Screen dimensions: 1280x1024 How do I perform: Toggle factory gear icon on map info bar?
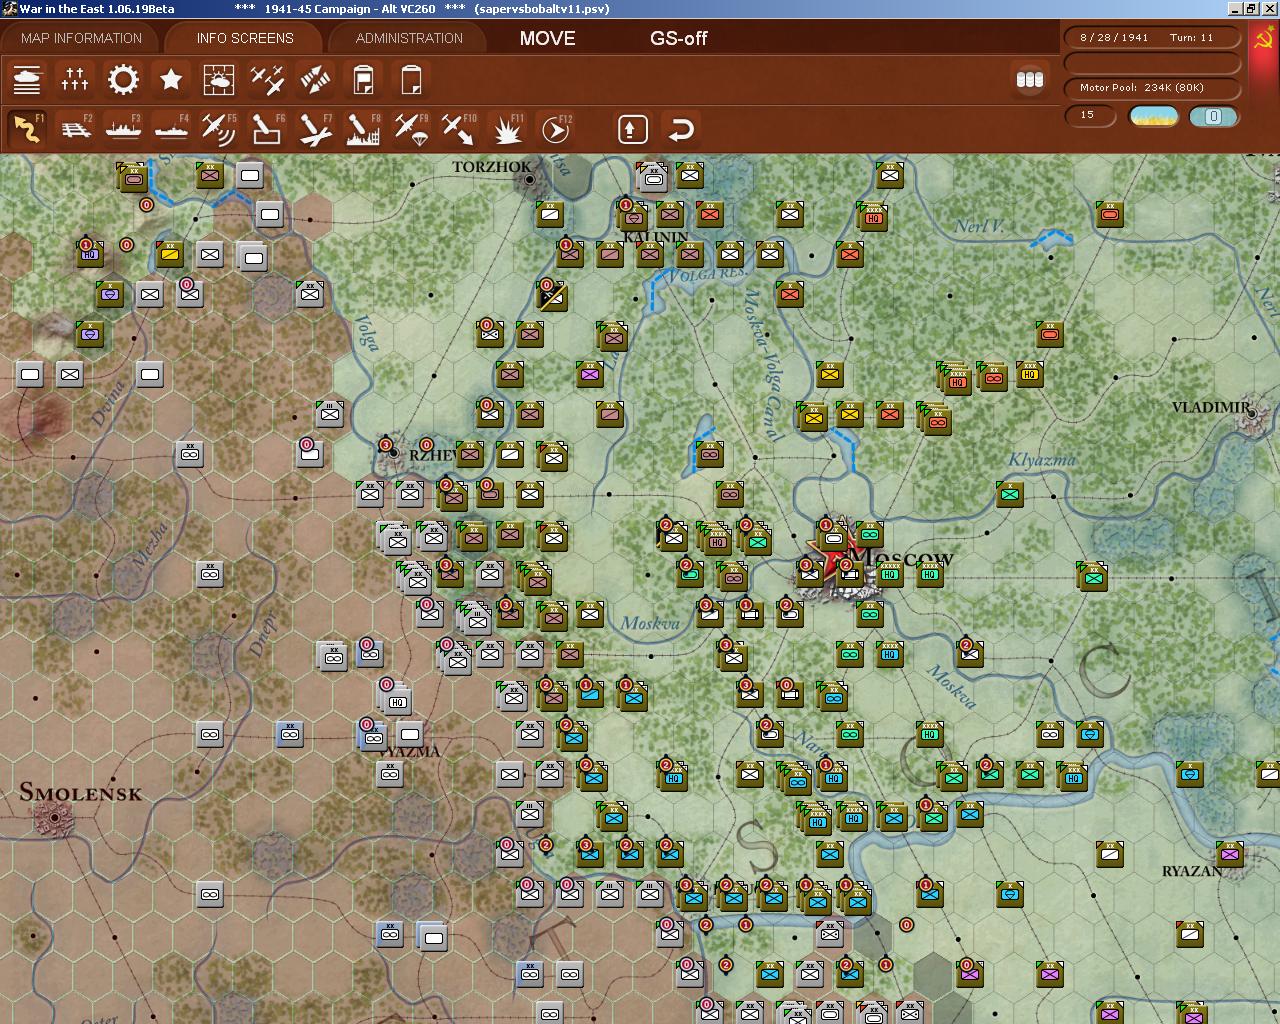(123, 80)
